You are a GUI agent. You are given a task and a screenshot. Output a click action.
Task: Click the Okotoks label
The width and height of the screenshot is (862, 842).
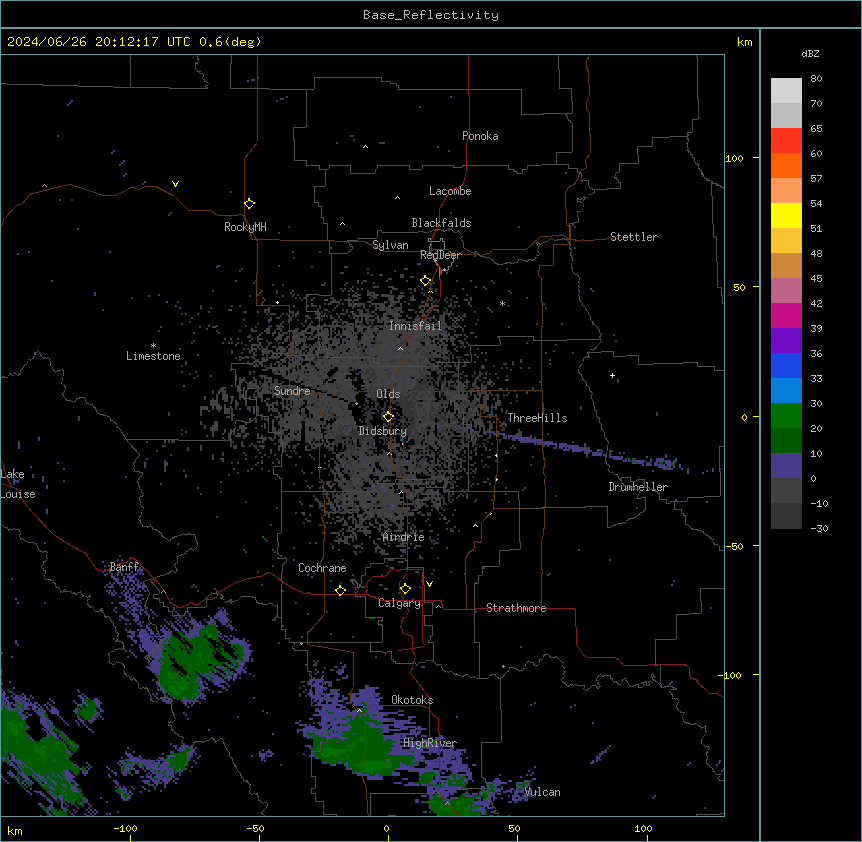click(412, 700)
